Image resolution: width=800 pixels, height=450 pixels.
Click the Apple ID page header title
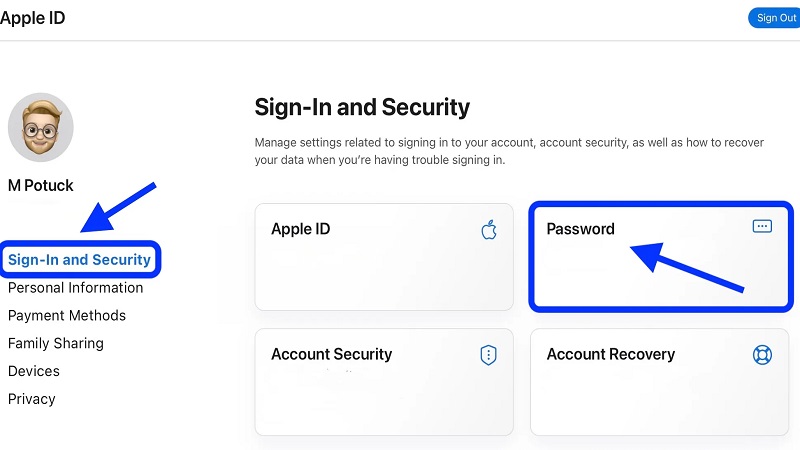pos(34,17)
